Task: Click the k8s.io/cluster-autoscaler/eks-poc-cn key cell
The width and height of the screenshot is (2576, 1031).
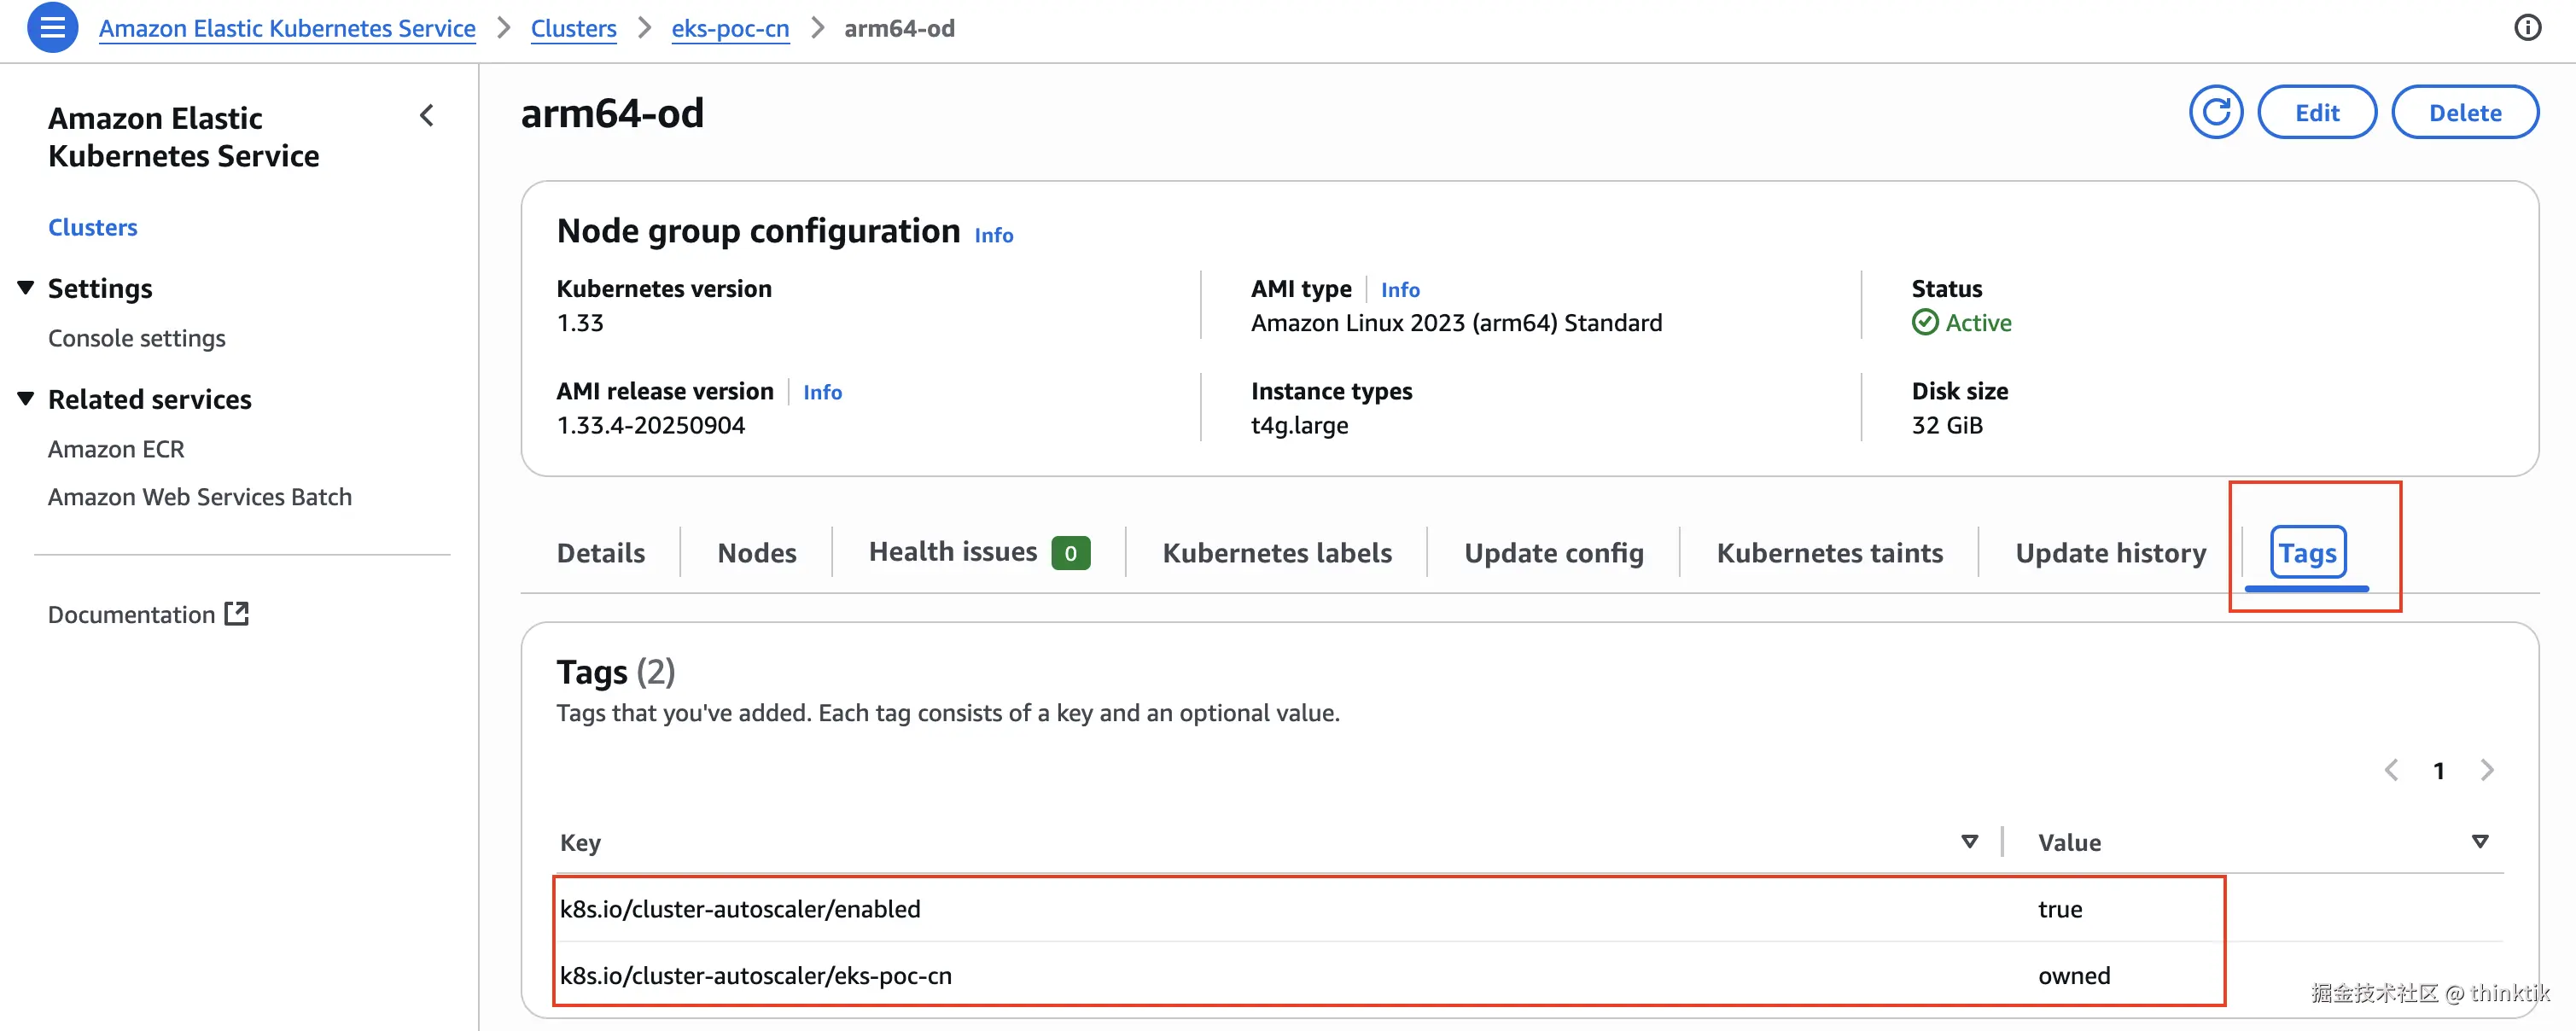Action: coord(756,975)
